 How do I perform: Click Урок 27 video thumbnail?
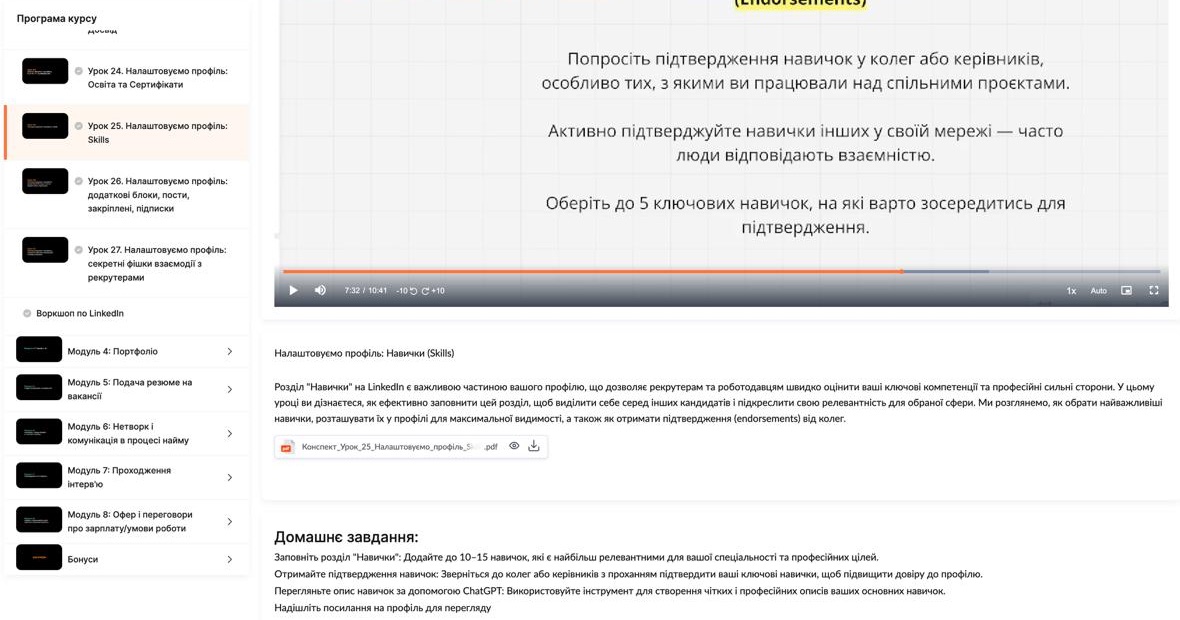45,250
